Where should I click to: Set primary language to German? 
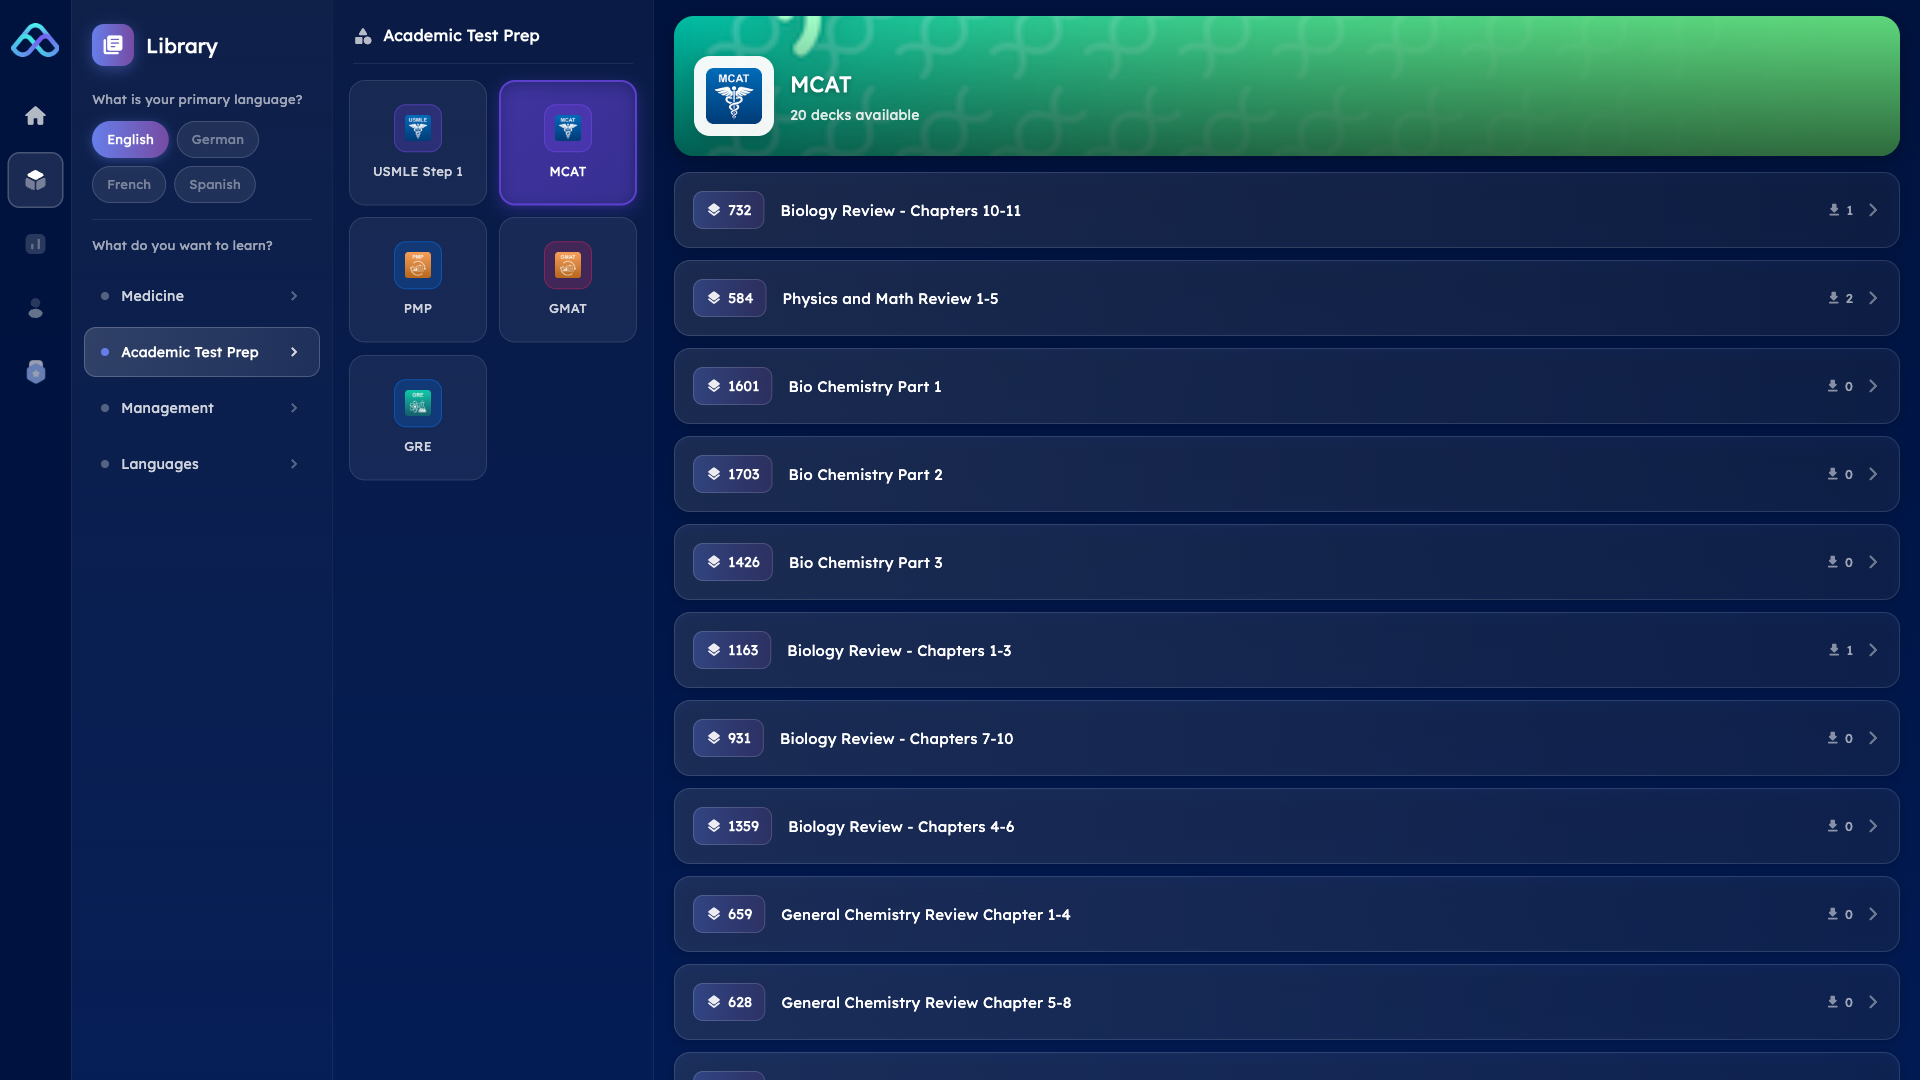(217, 140)
